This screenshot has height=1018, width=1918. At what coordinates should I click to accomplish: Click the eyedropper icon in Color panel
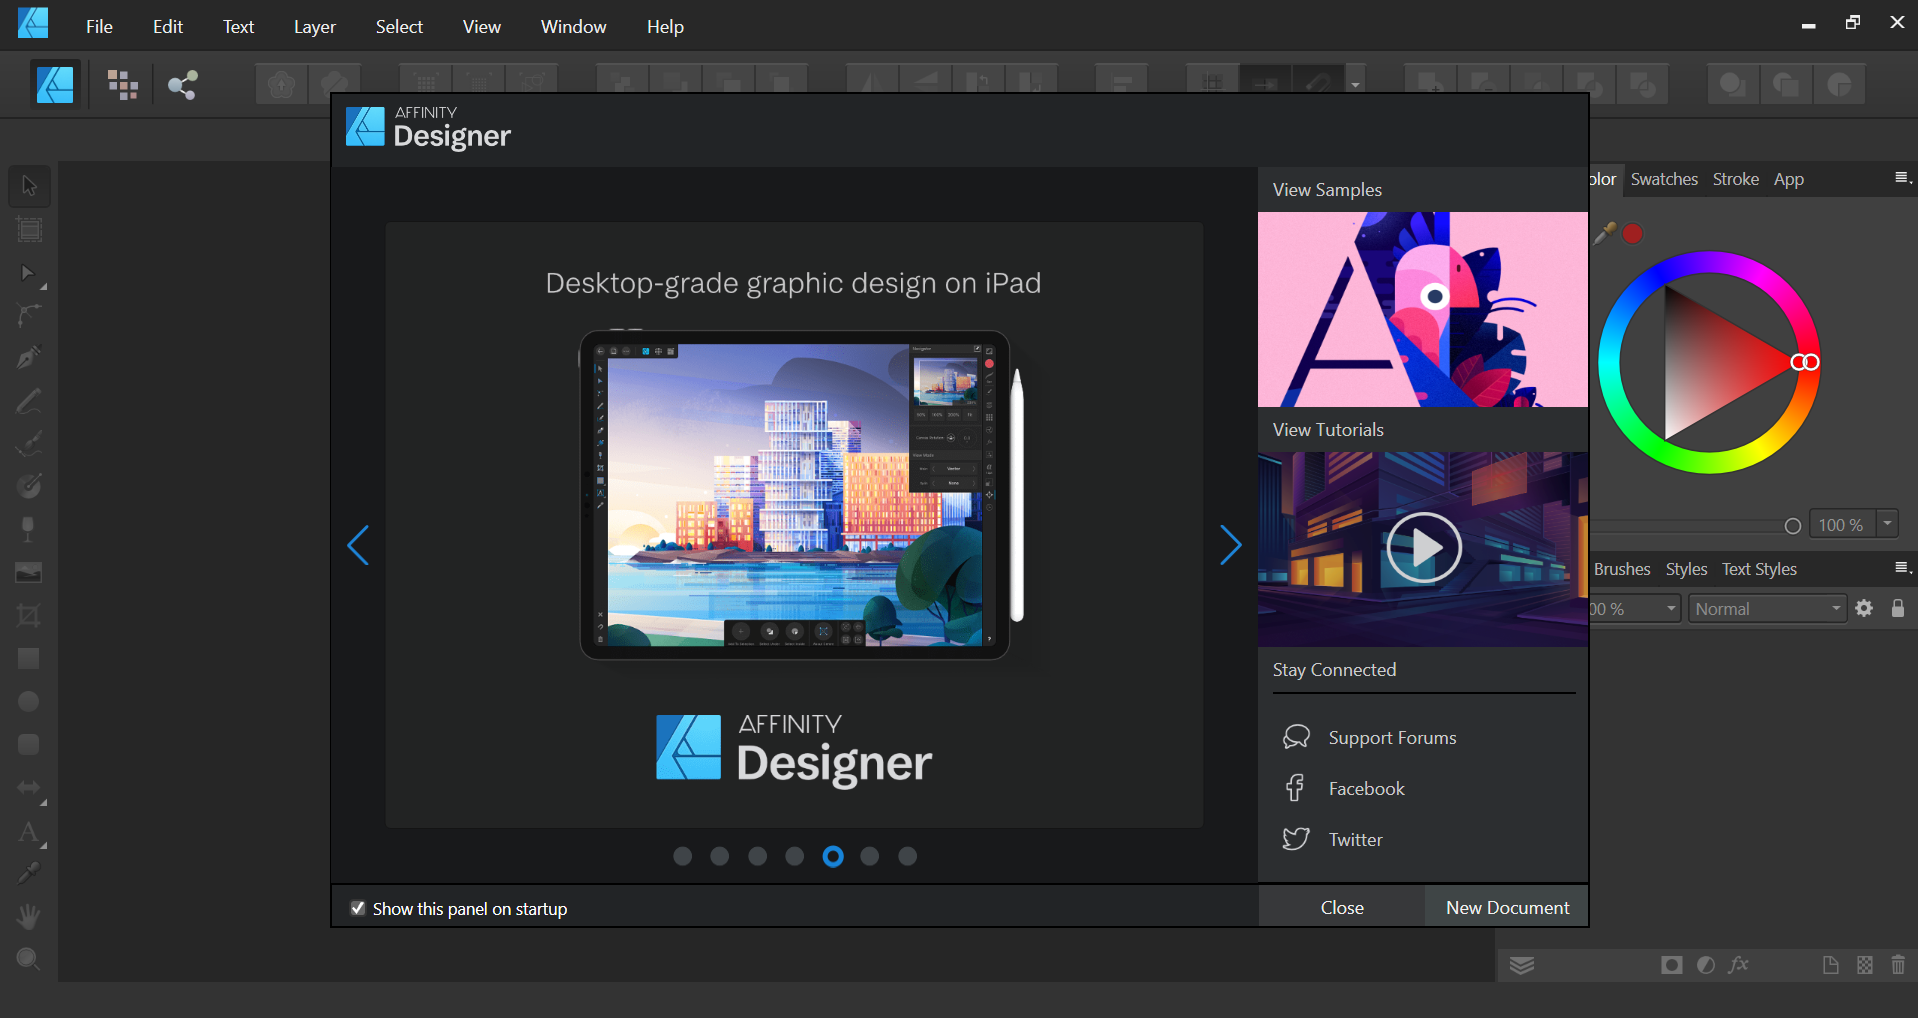click(x=1605, y=233)
